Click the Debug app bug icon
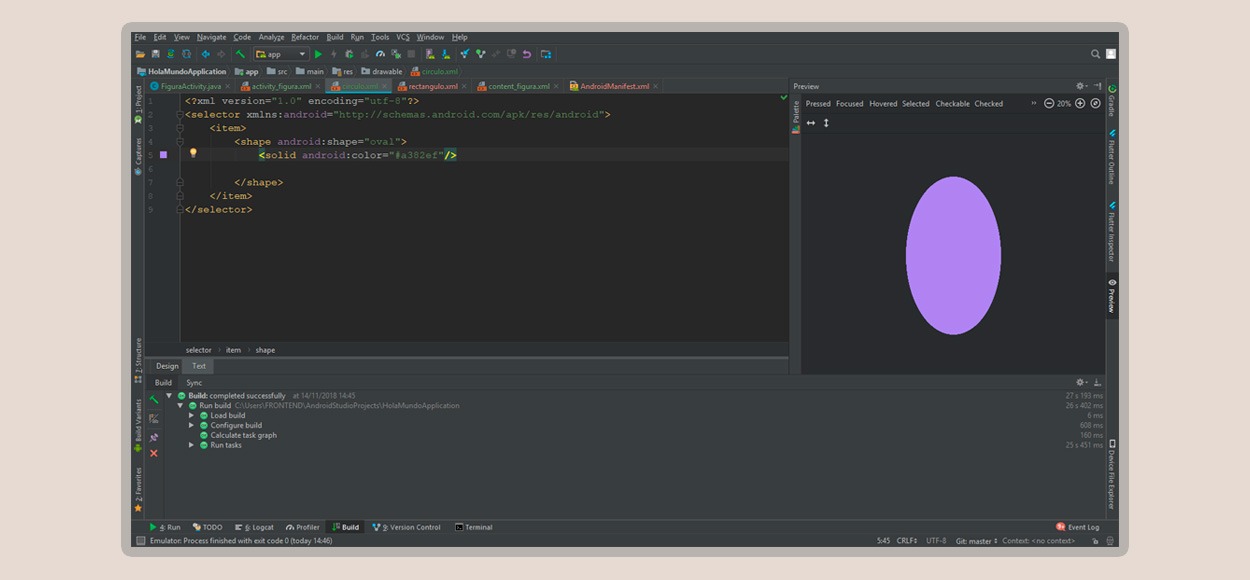Screen dimensions: 1250x580 point(349,54)
